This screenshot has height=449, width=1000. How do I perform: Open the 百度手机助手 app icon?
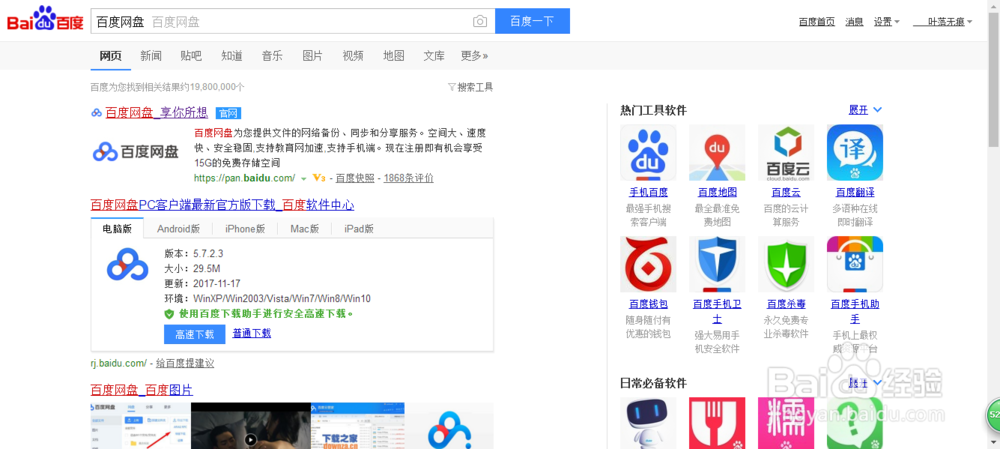[x=855, y=264]
